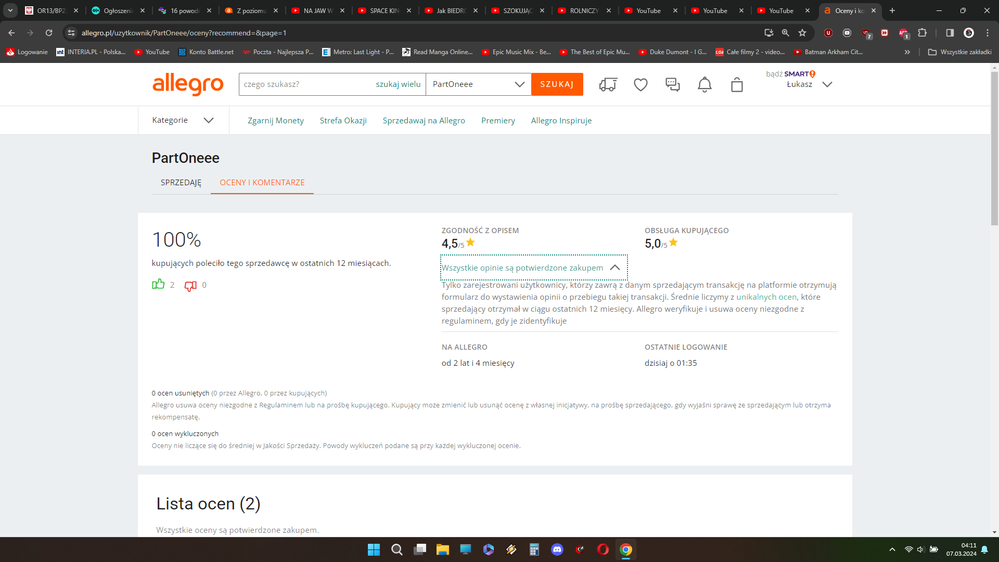Click the red U extension icon in toolbar

pos(828,32)
